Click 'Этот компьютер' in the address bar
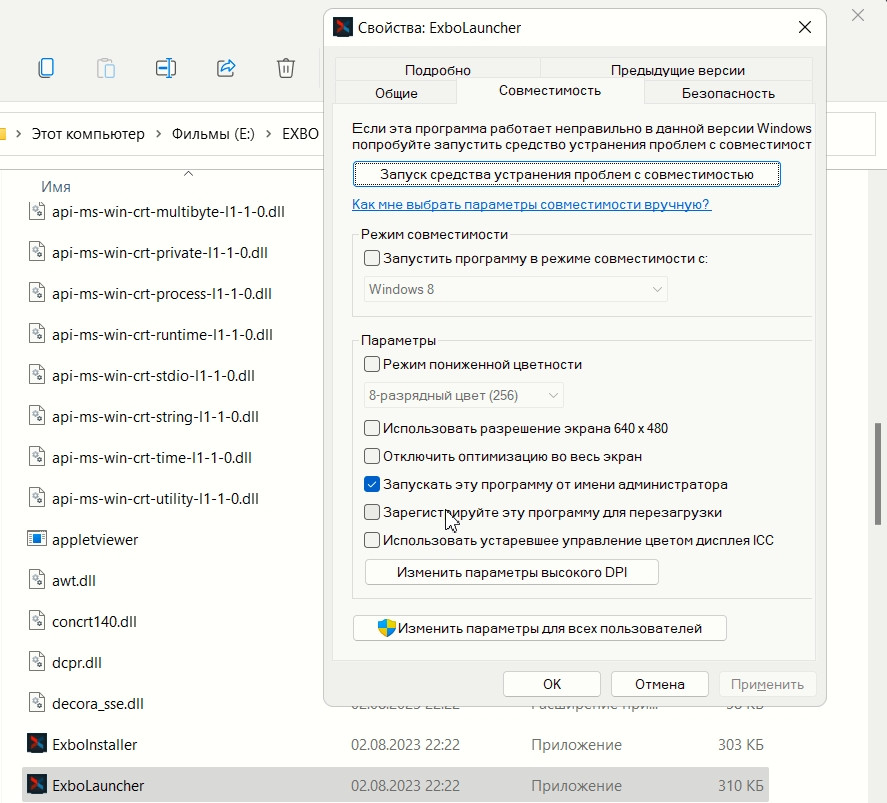The width and height of the screenshot is (887, 803). click(88, 133)
